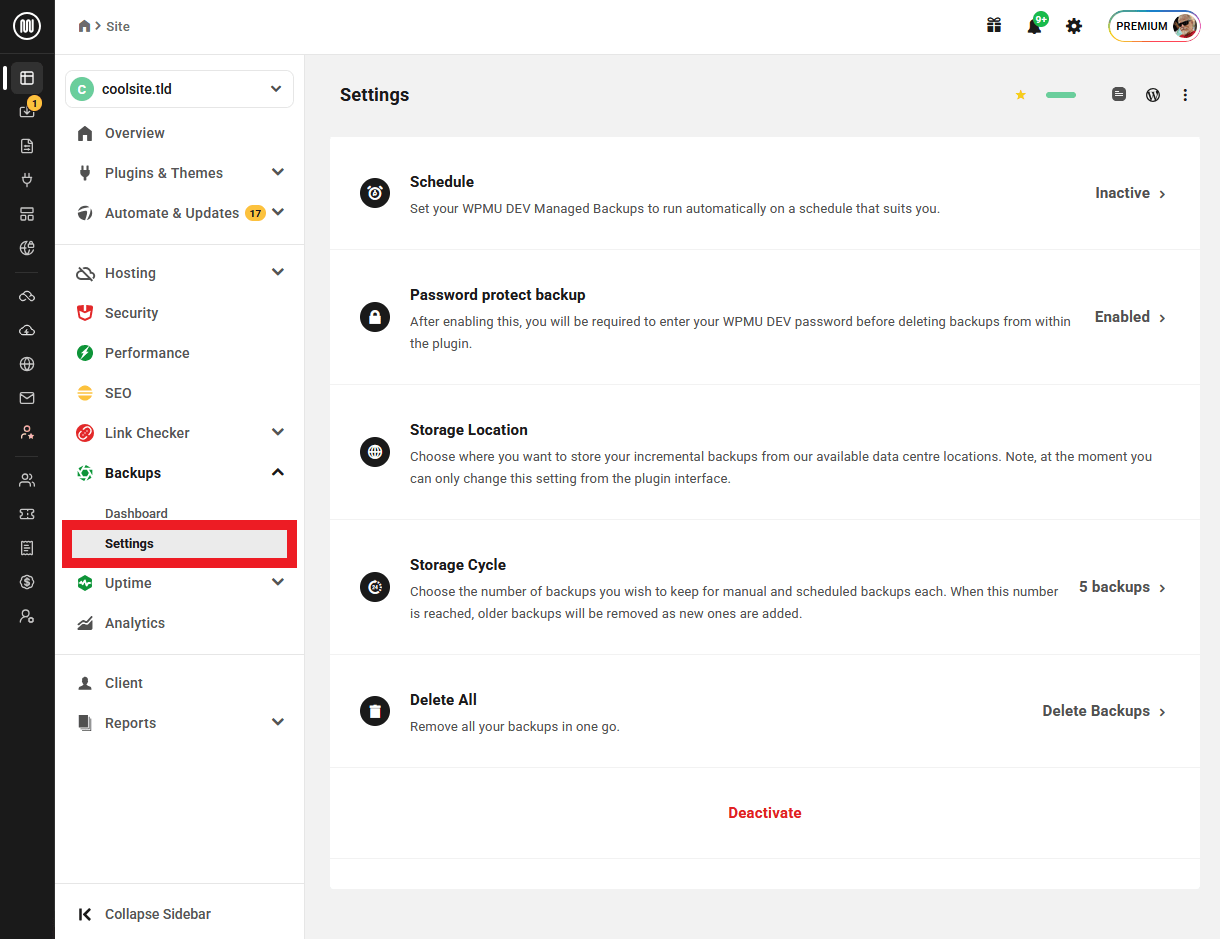Open the crossed-out cloud hosting icon in the dark sidebar

click(x=27, y=296)
